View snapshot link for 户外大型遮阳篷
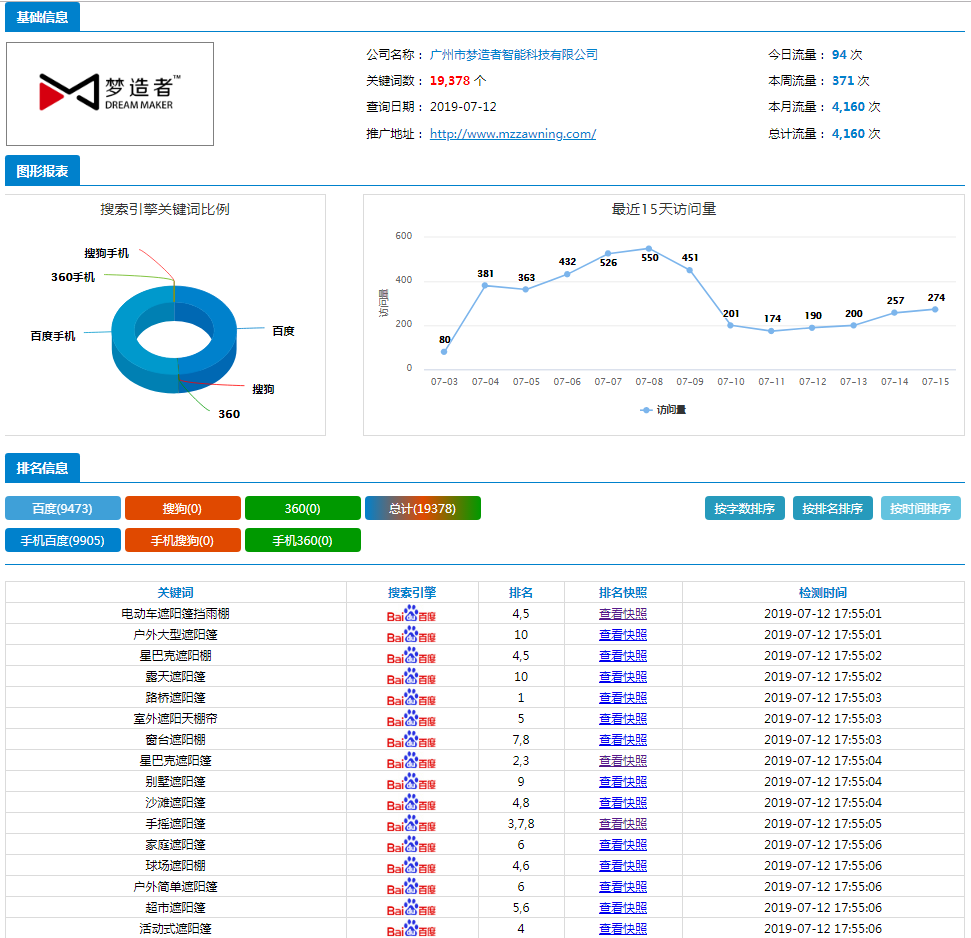The width and height of the screenshot is (971, 938). click(622, 635)
